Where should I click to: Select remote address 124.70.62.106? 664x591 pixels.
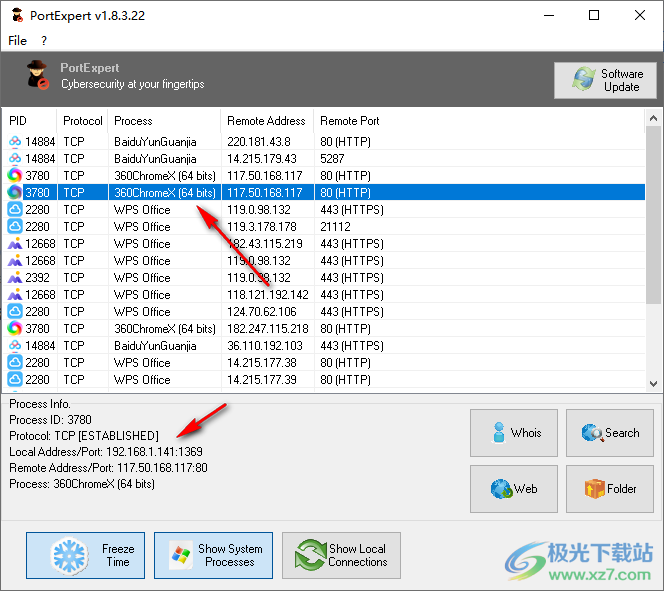click(262, 312)
